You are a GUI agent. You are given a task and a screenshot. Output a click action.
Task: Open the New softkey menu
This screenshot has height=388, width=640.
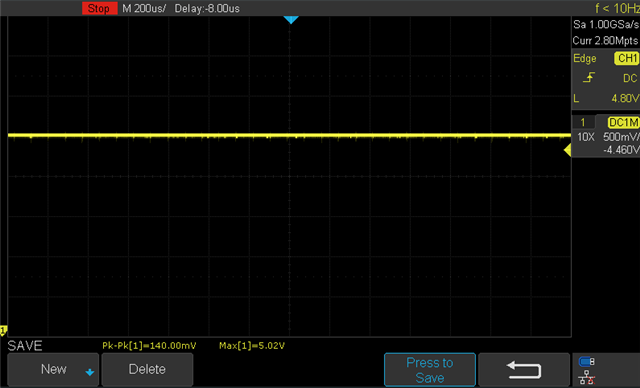53,370
